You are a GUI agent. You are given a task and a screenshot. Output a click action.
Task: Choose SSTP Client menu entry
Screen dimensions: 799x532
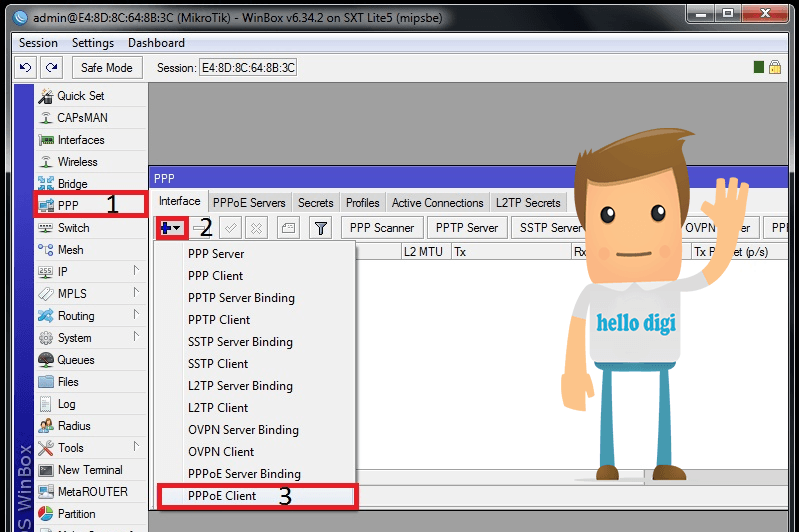tap(255, 364)
